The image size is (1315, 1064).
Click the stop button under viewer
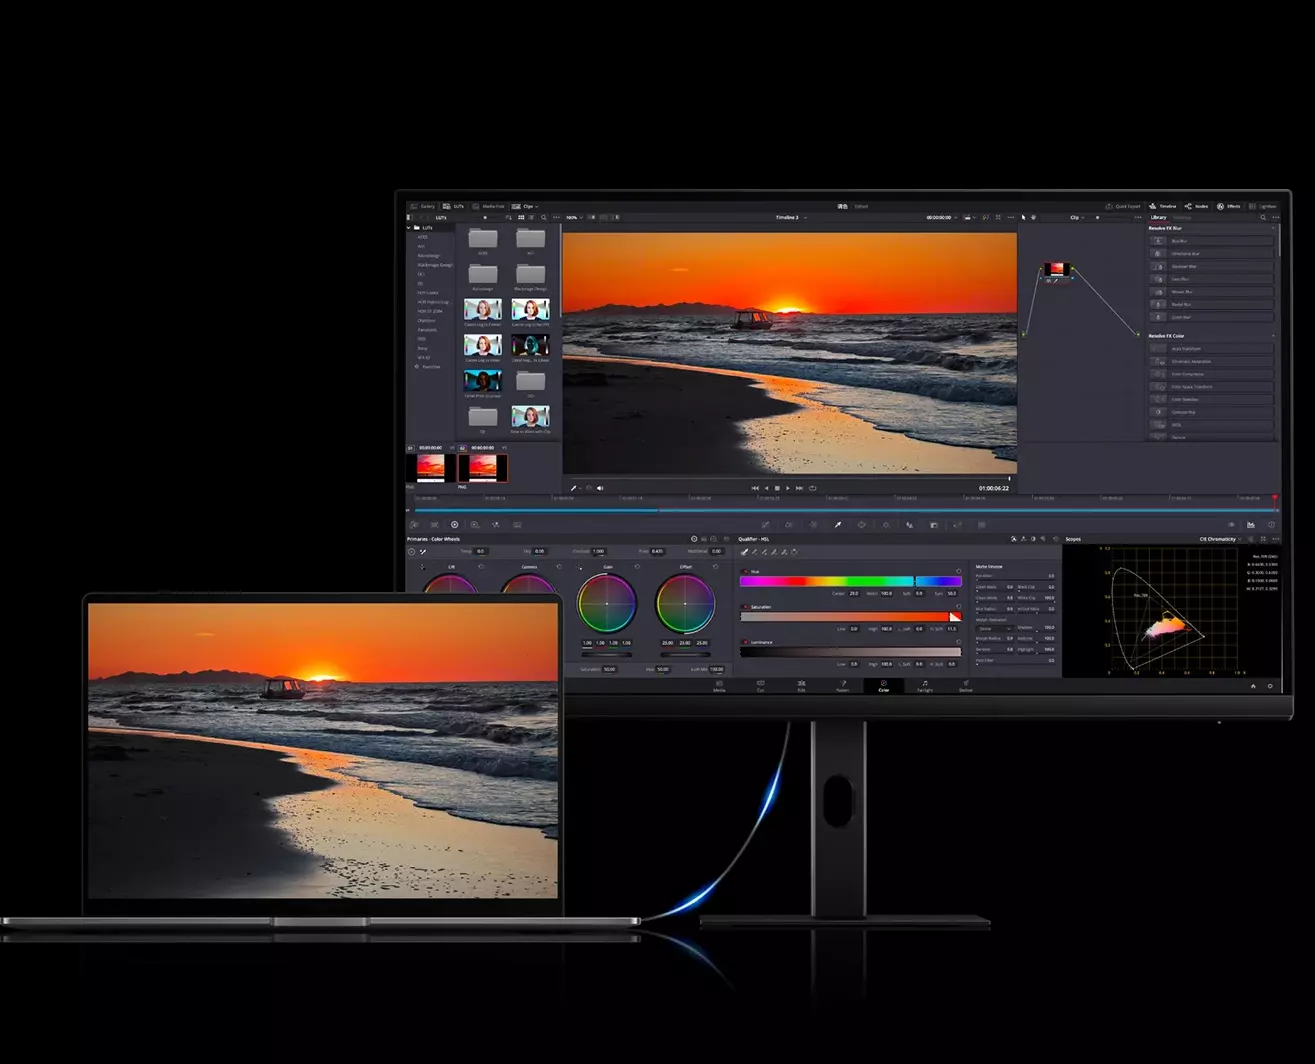[777, 488]
